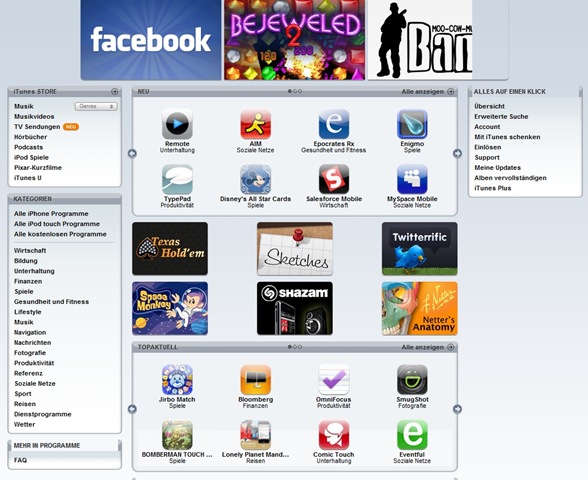588x480 pixels.
Task: Open Erweiterte Suche in quick links
Action: pos(501,117)
